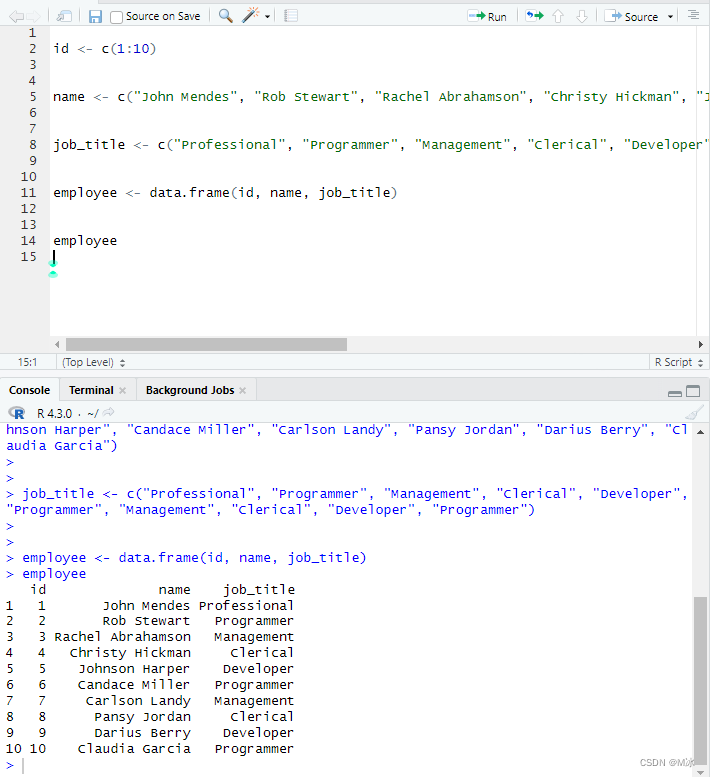Minimize the console pane
This screenshot has height=777, width=710.
coord(675,393)
